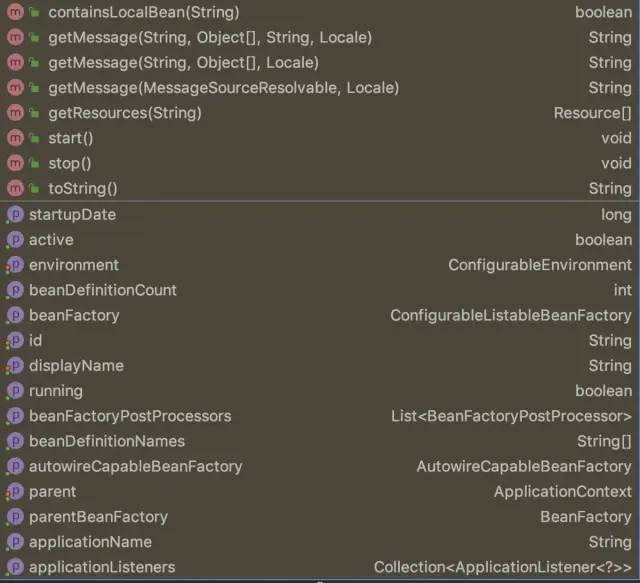Select autowireCapableBeanFactory in the list
Image resolution: width=640 pixels, height=583 pixels.
[x=135, y=466]
